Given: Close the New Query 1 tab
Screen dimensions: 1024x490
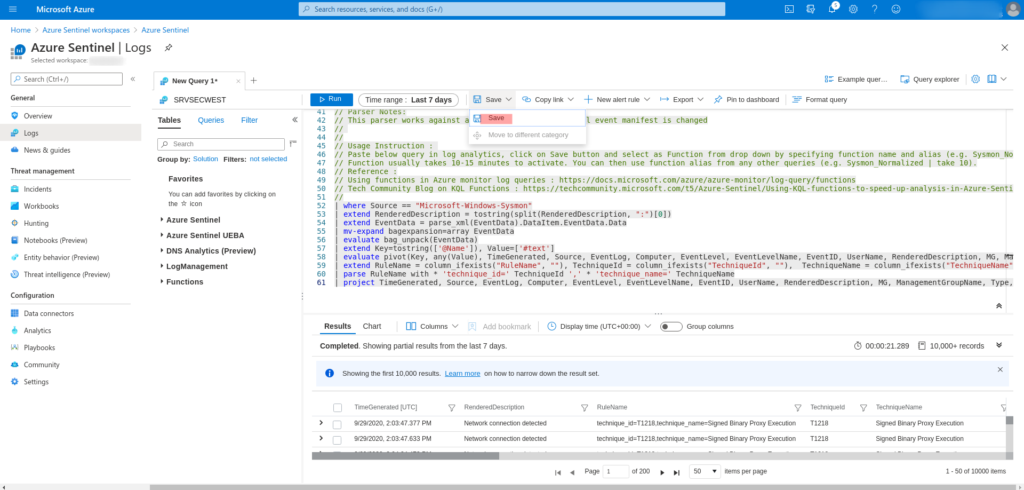Looking at the screenshot, I should pyautogui.click(x=238, y=81).
